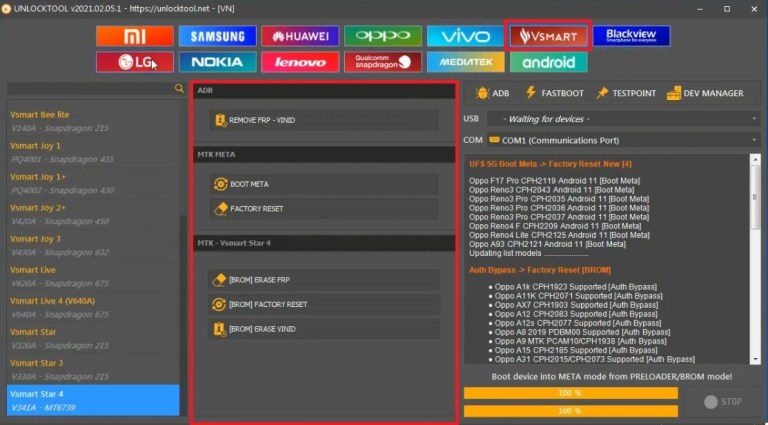Click the MTK - Vsmart Star 4 header
The height and width of the screenshot is (425, 768).
324,243
